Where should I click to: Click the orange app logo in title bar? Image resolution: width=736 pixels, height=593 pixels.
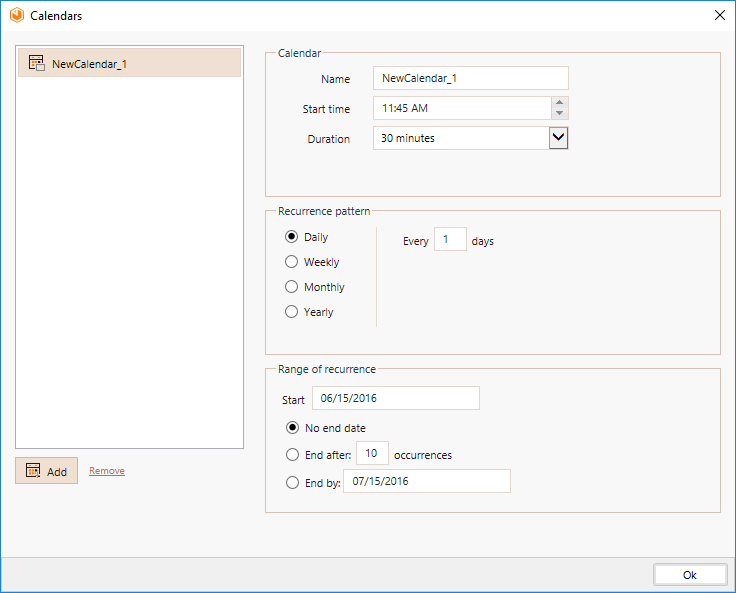point(17,15)
